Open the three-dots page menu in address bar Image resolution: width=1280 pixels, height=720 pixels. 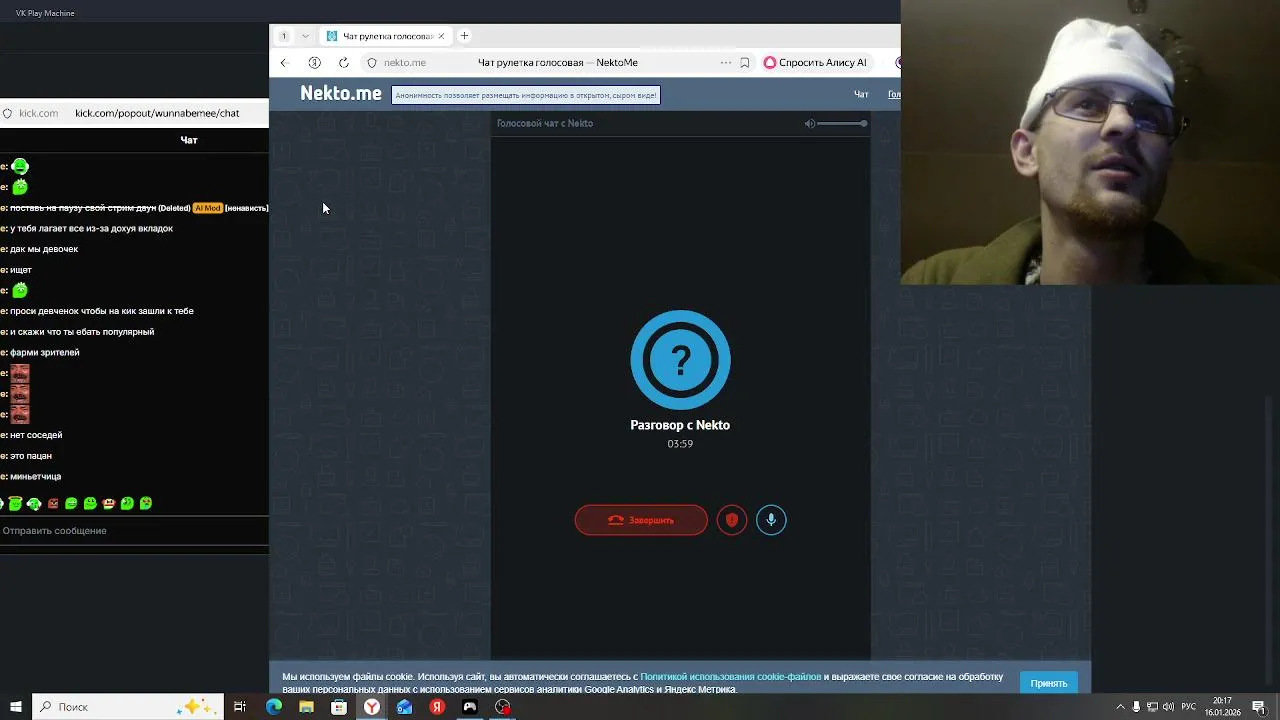pyautogui.click(x=726, y=62)
